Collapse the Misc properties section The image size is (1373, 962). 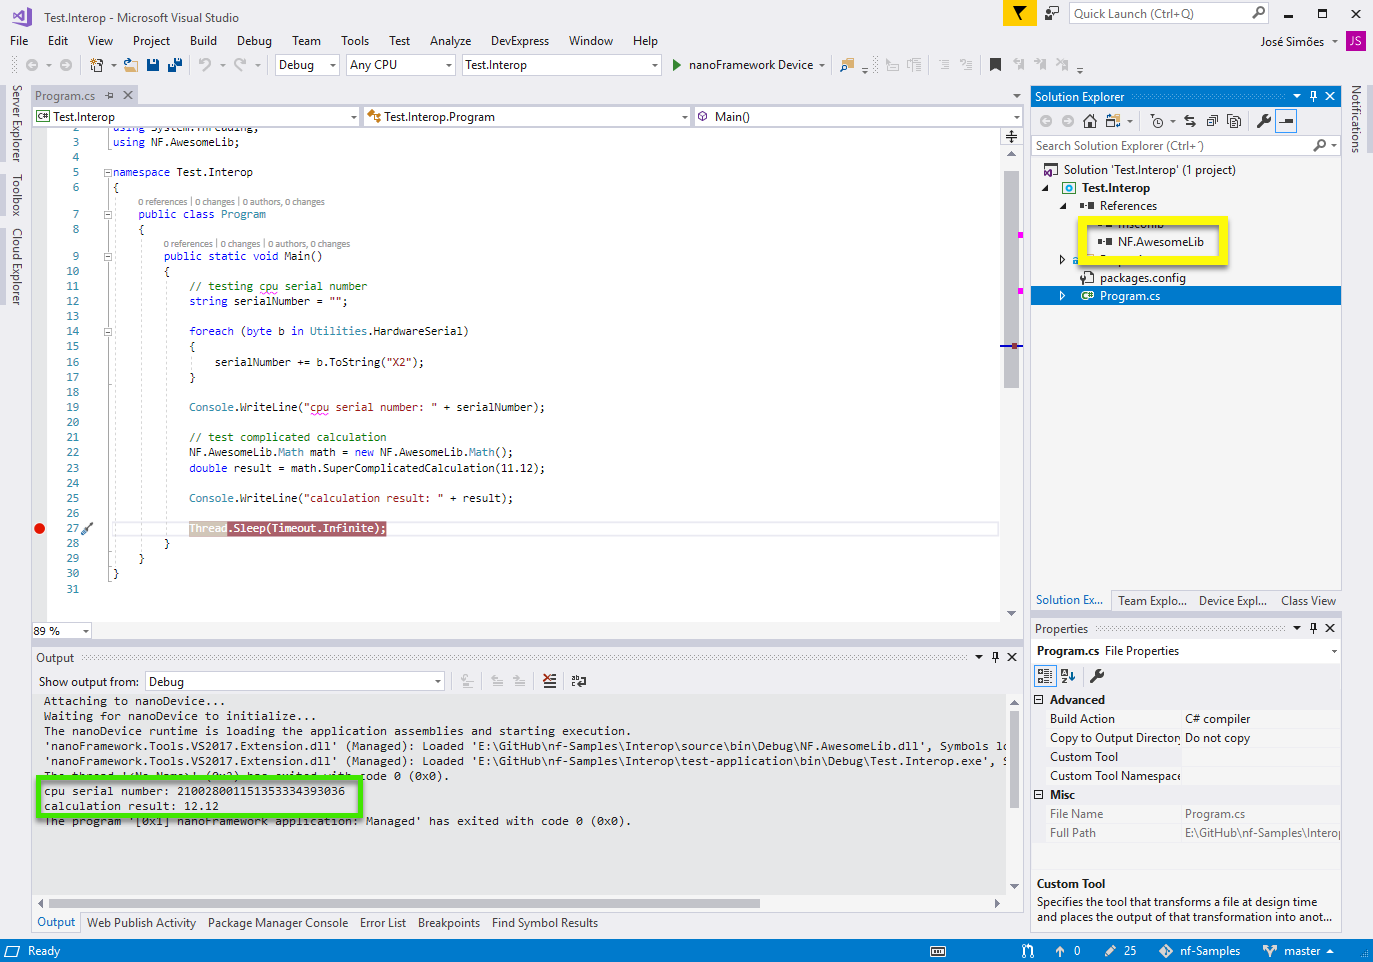pos(1039,795)
